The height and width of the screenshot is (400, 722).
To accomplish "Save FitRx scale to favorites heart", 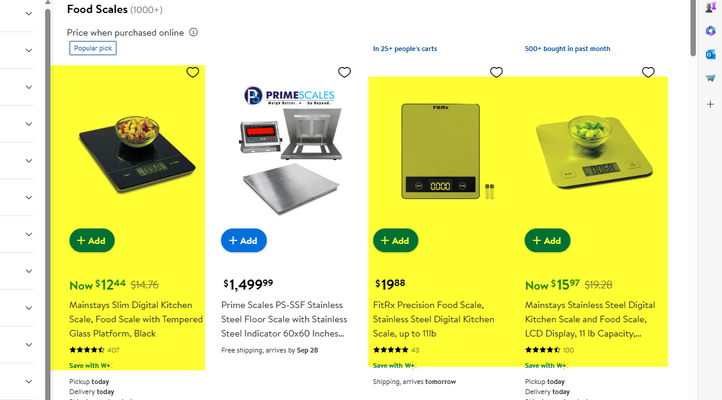I will point(496,72).
